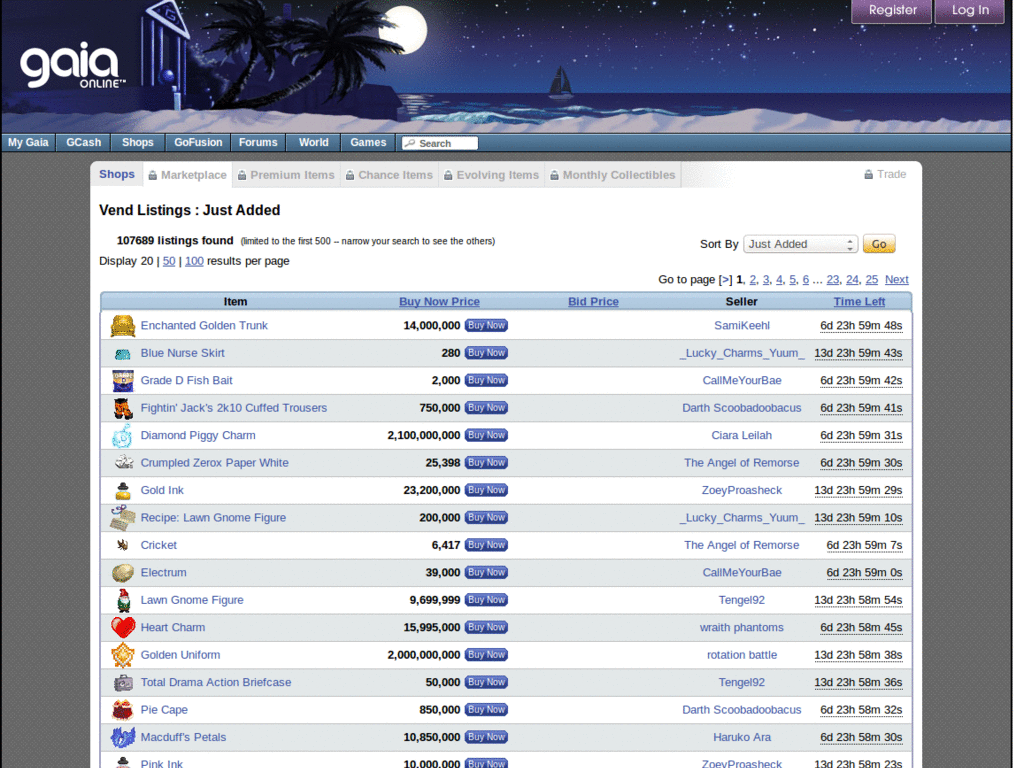The height and width of the screenshot is (768, 1024).
Task: Open the Golden Uniform item link
Action: click(x=180, y=655)
